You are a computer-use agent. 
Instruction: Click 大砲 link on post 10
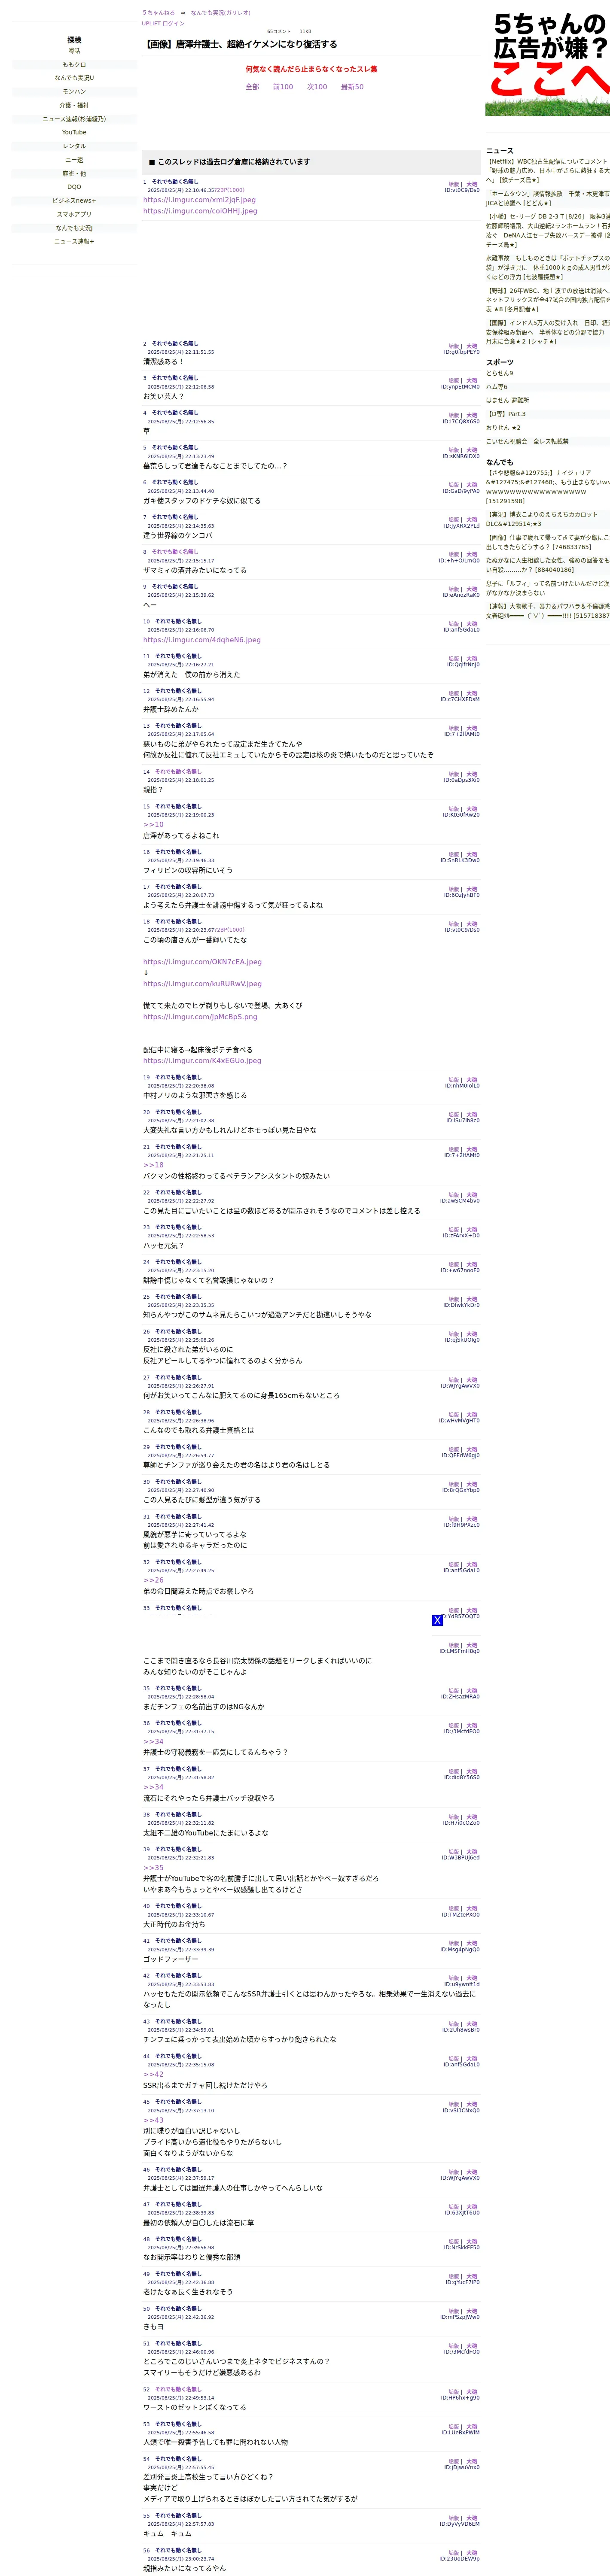point(472,624)
